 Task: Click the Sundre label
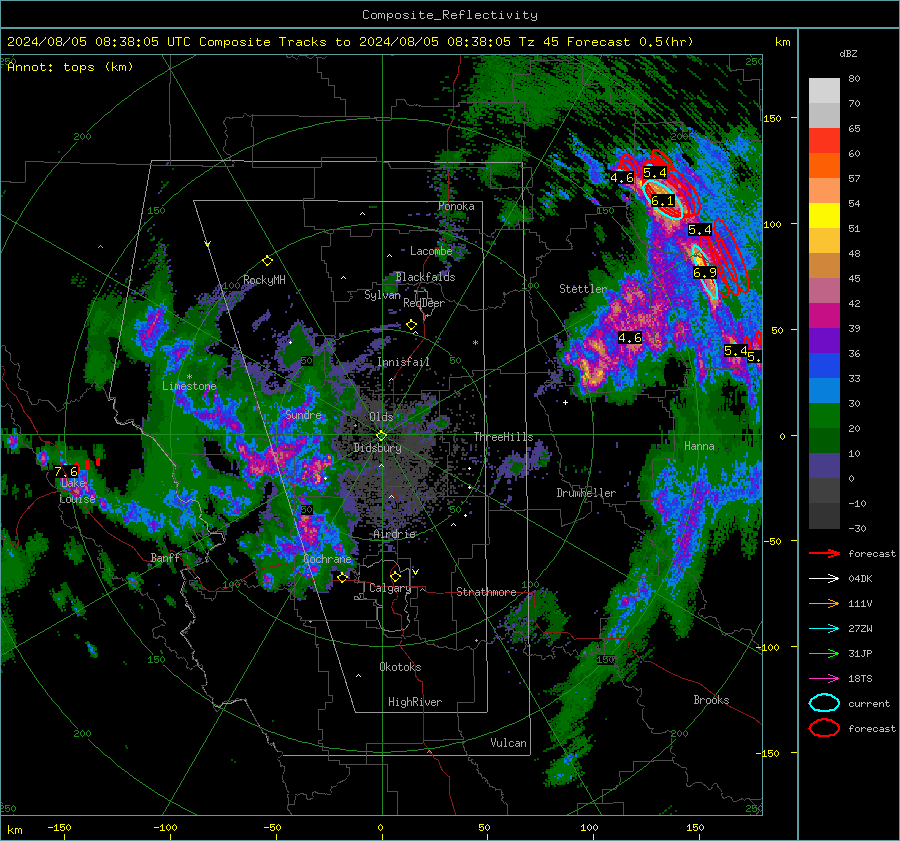[303, 415]
